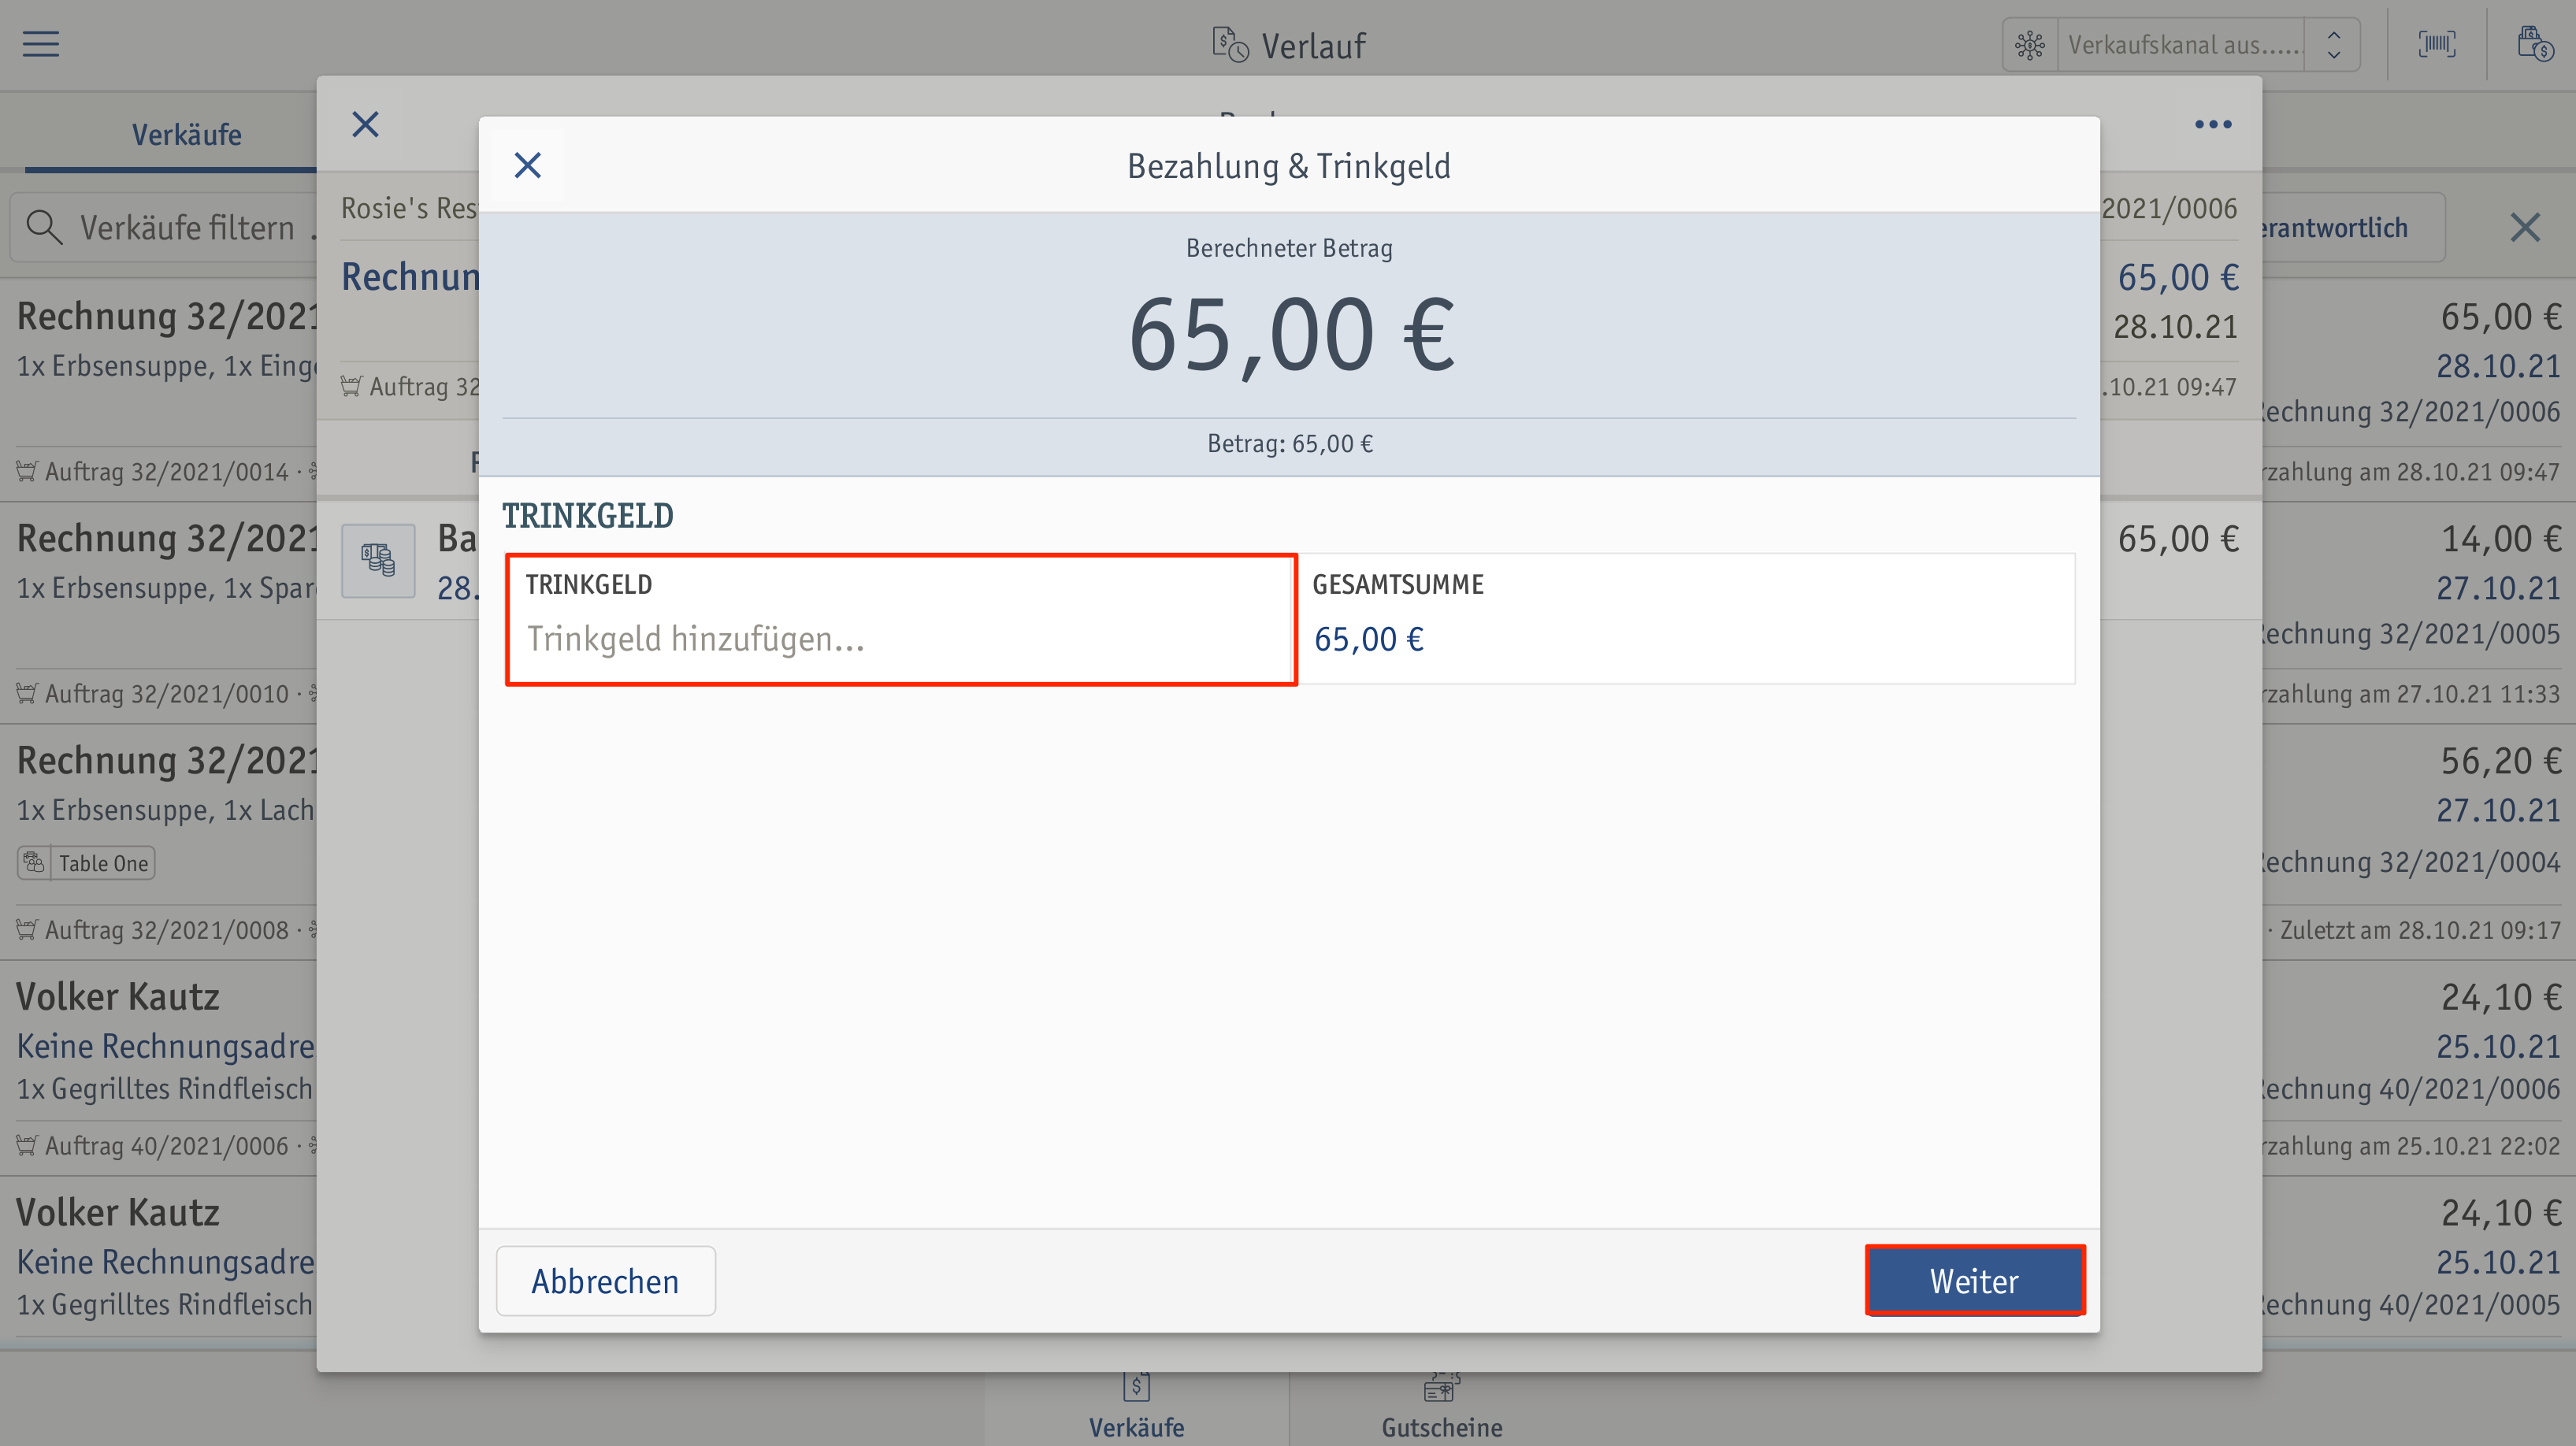Open the cash register icon top right
This screenshot has width=2576, height=1446.
(2534, 44)
